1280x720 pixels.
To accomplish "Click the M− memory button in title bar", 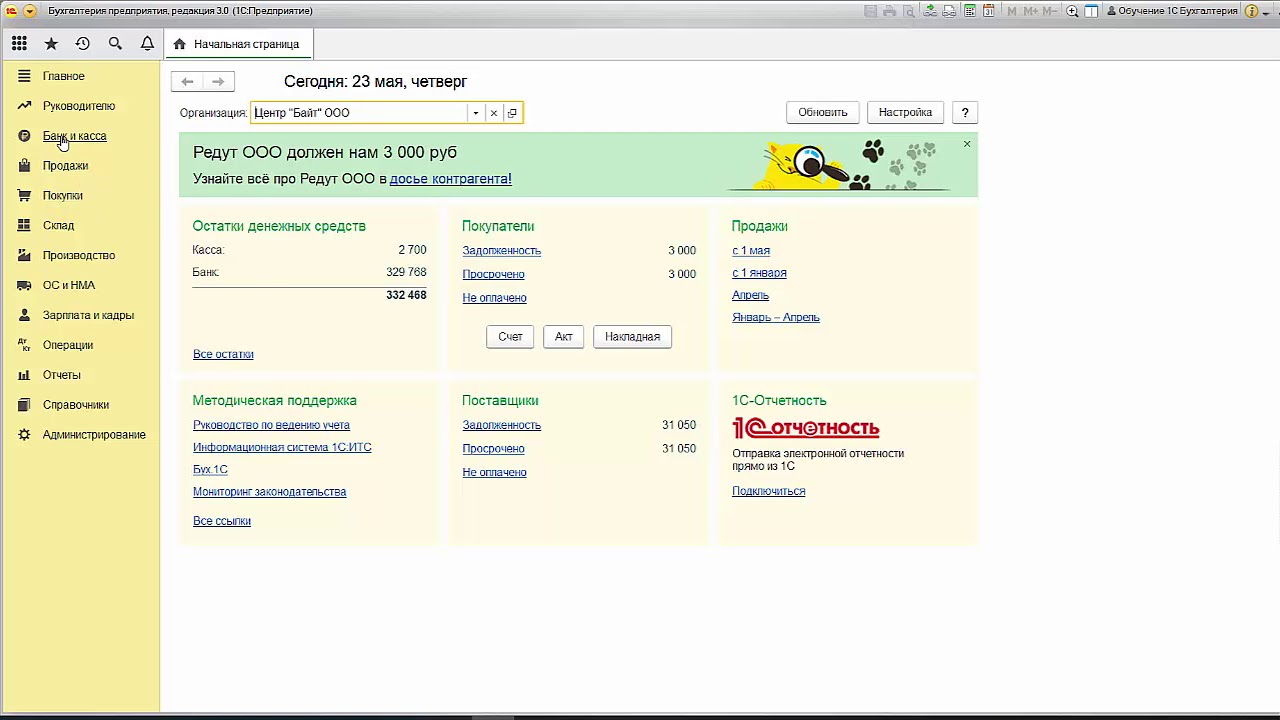I will [x=1049, y=11].
